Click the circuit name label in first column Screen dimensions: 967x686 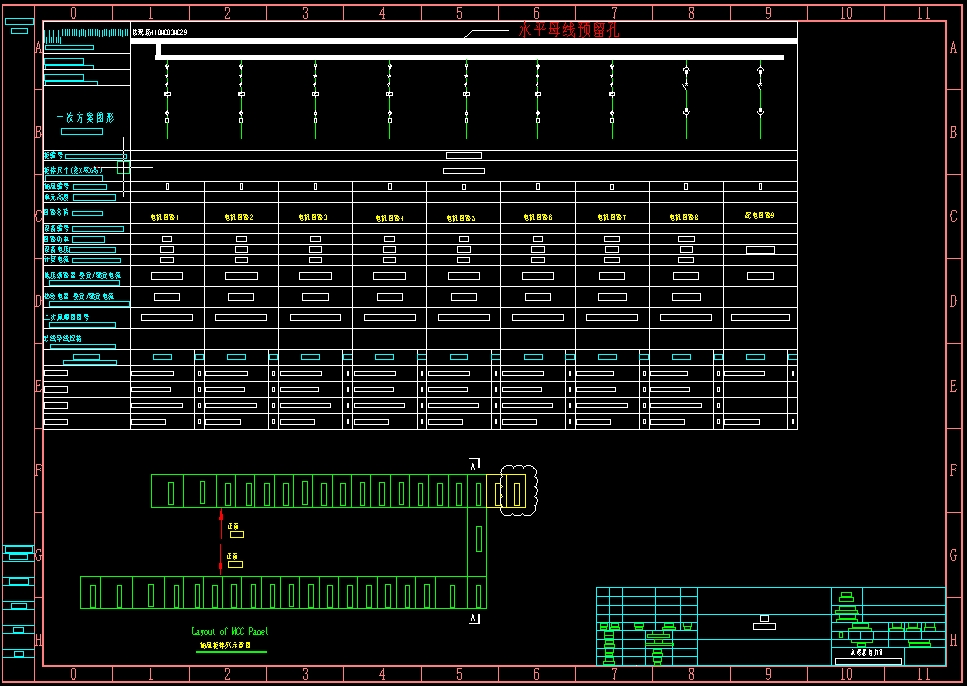point(166,217)
